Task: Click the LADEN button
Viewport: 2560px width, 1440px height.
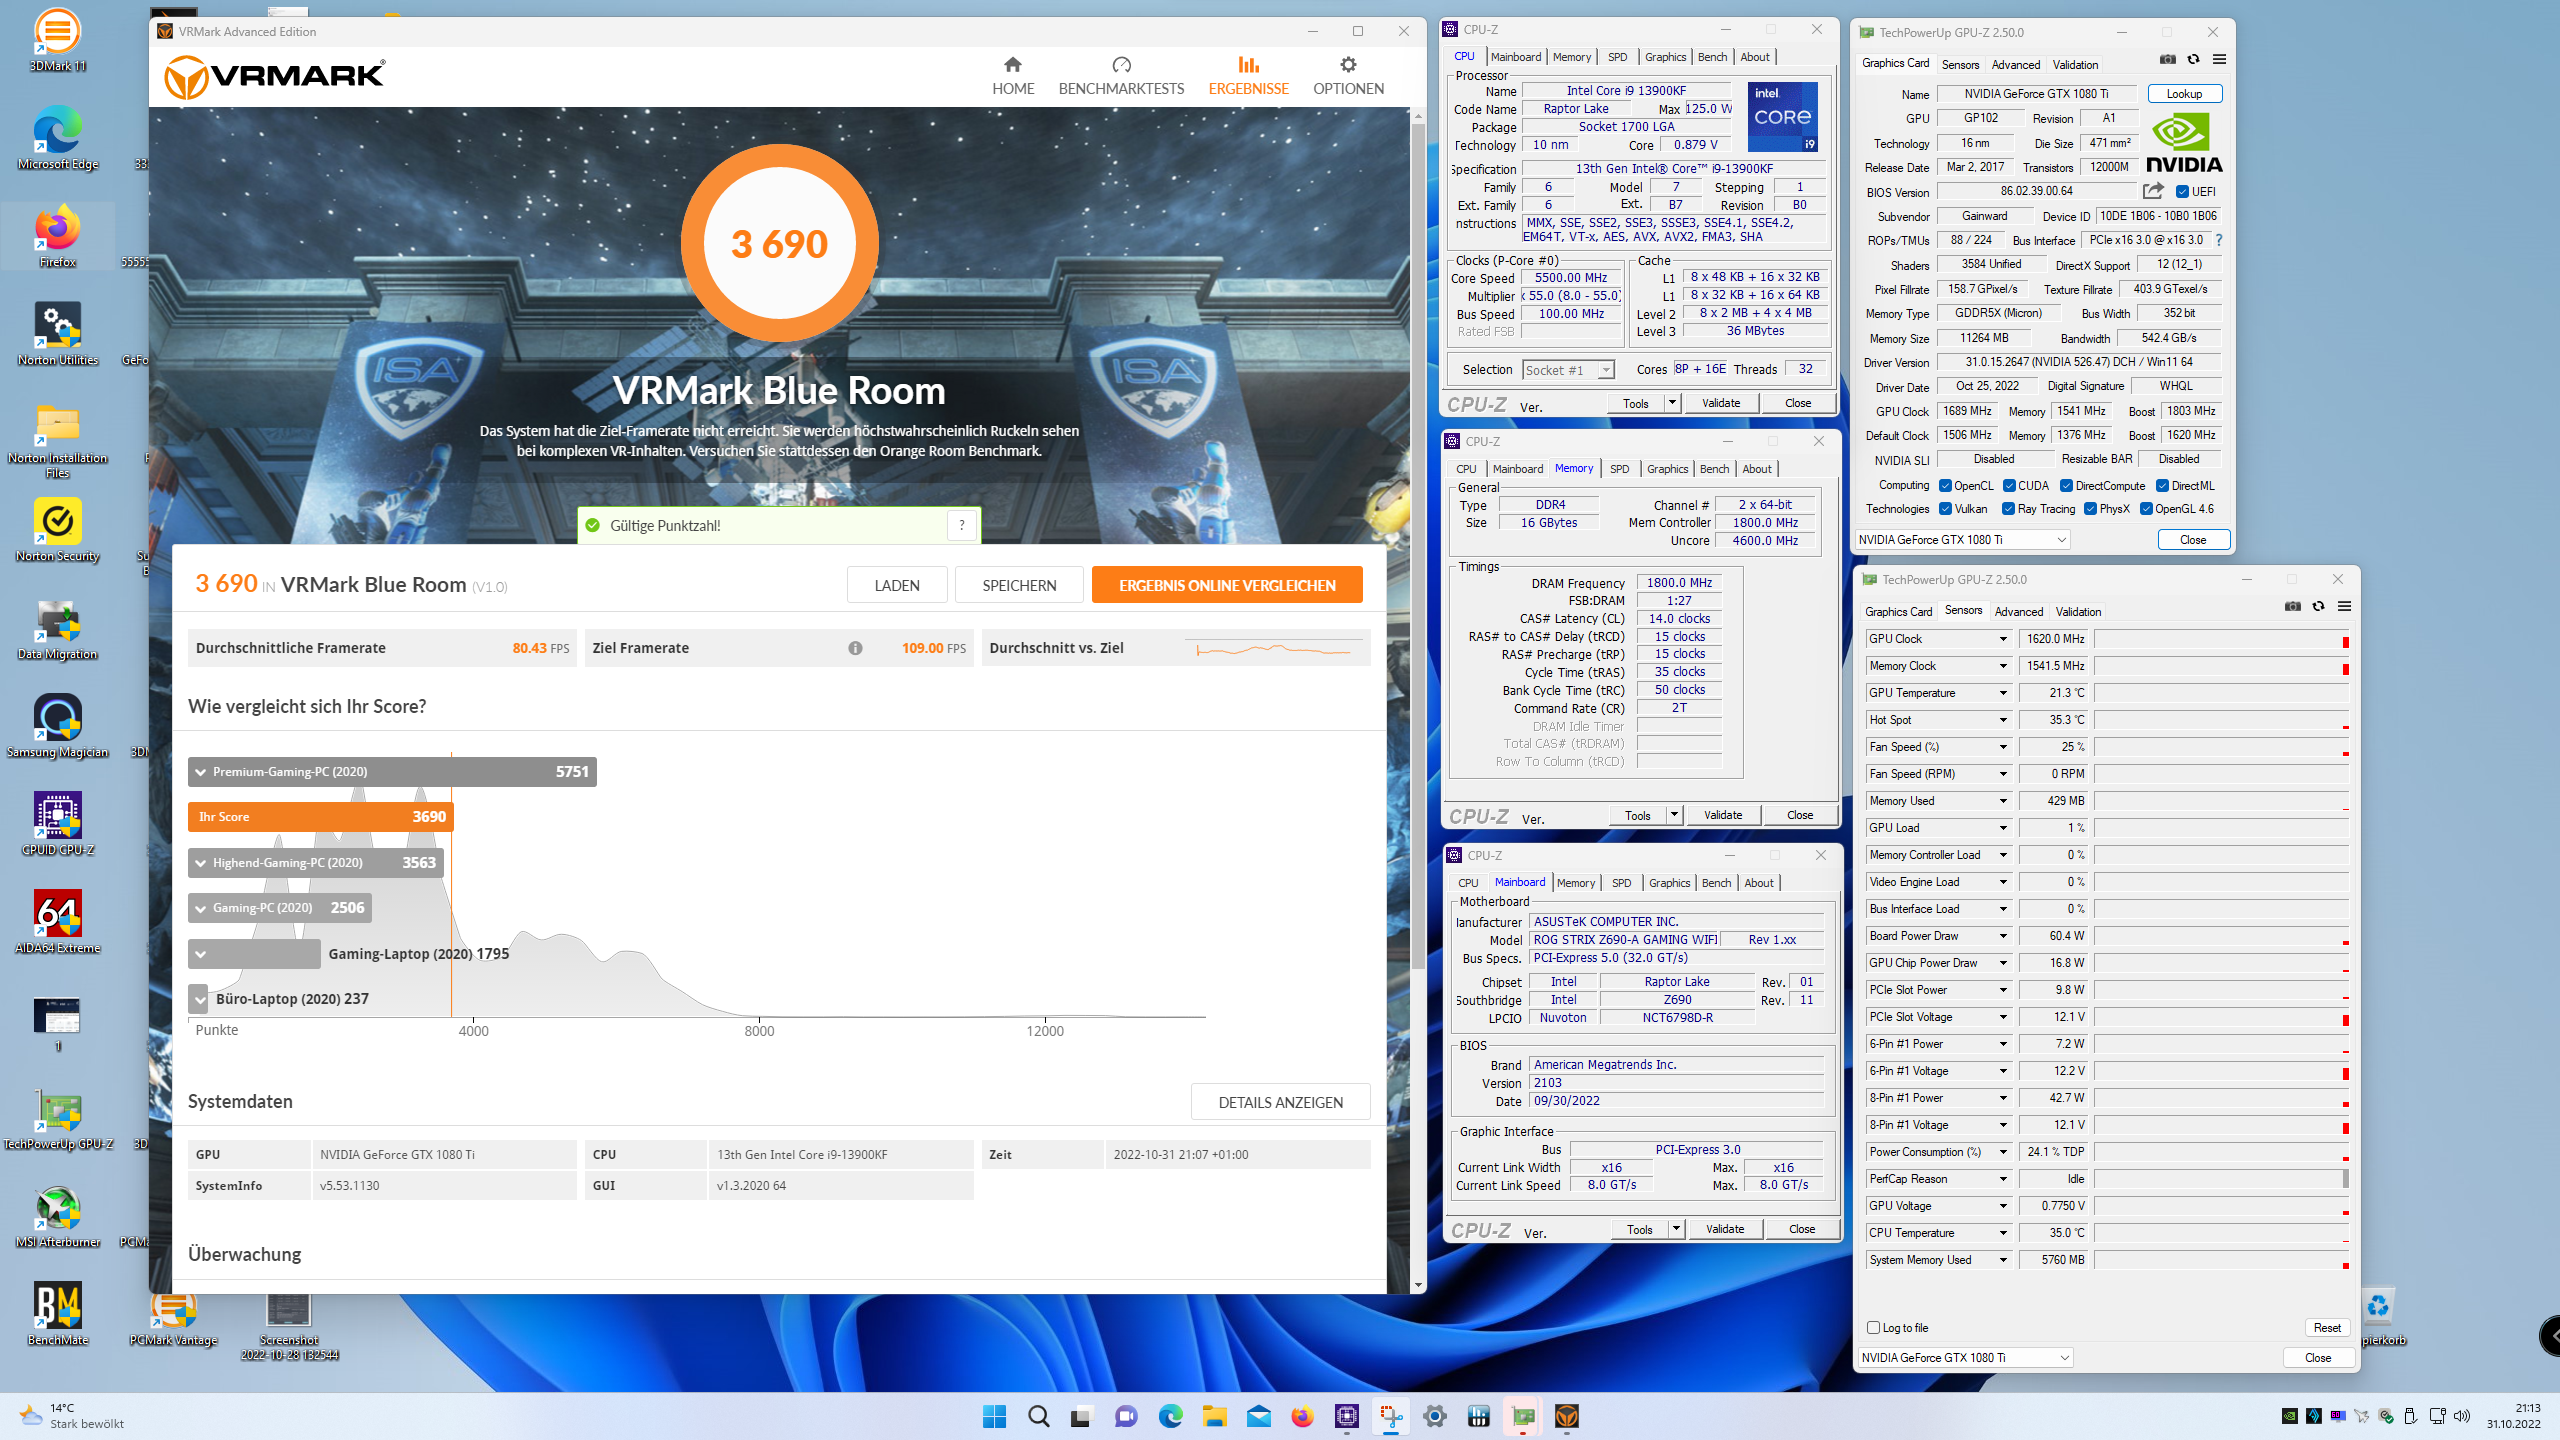Action: 897,585
